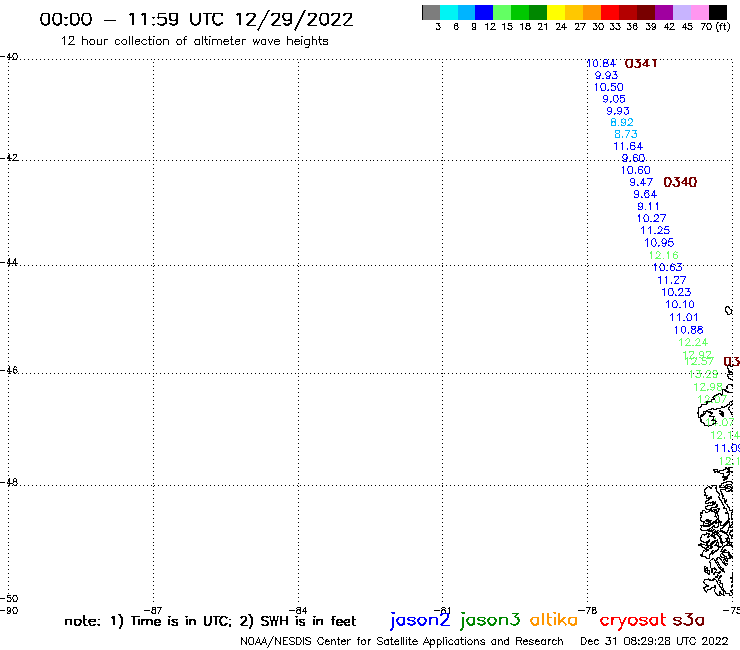Click the 11.25 wave height reading
The height and width of the screenshot is (650, 740).
[x=655, y=230]
